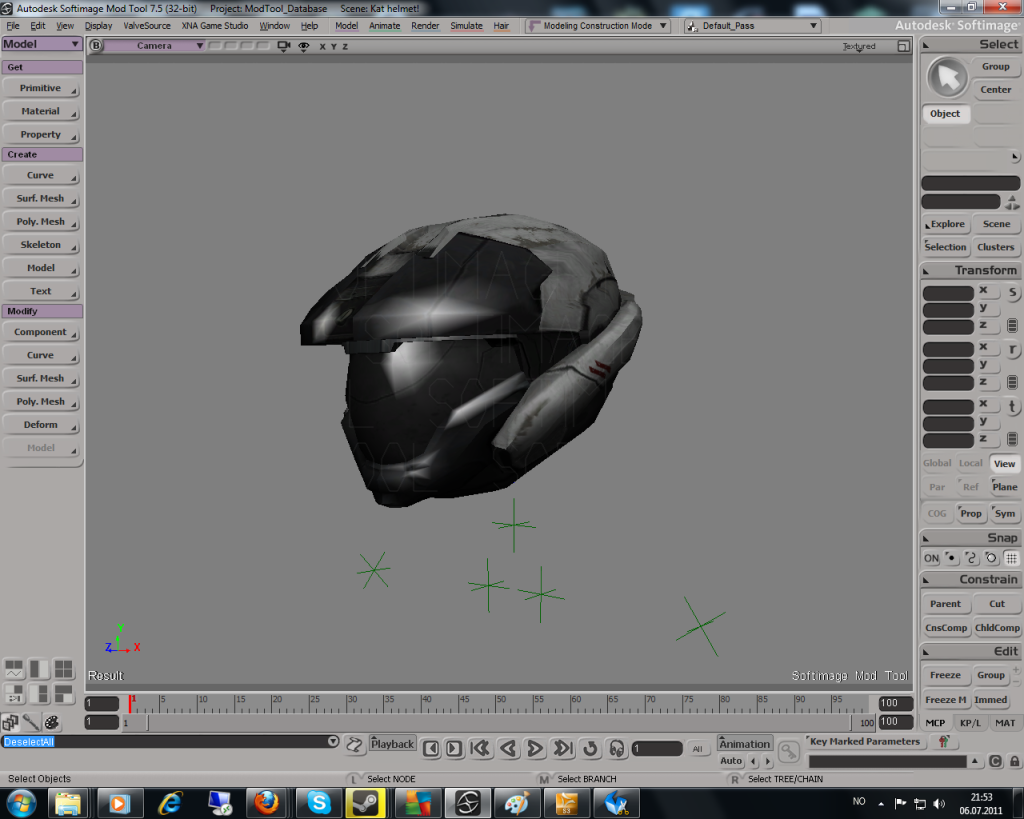The image size is (1024, 819).
Task: Click the audio headphones icon
Action: [617, 748]
